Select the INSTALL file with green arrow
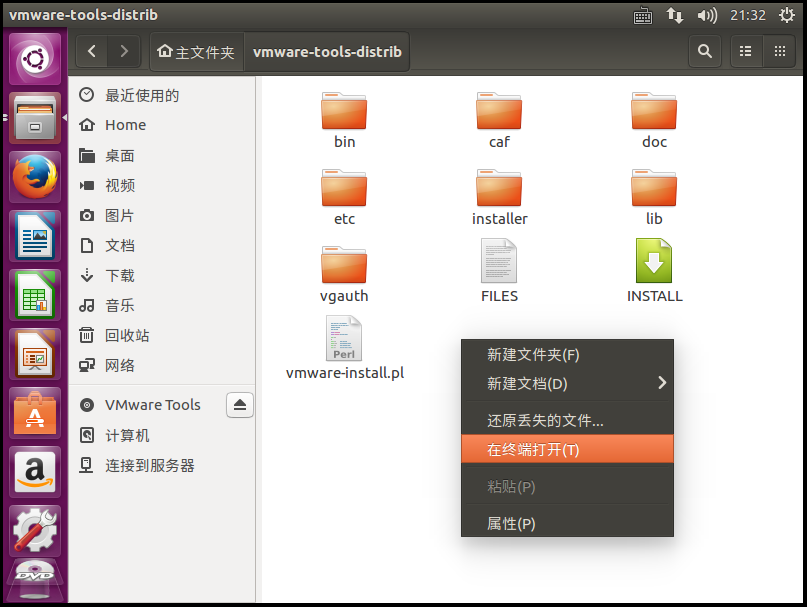 point(654,271)
